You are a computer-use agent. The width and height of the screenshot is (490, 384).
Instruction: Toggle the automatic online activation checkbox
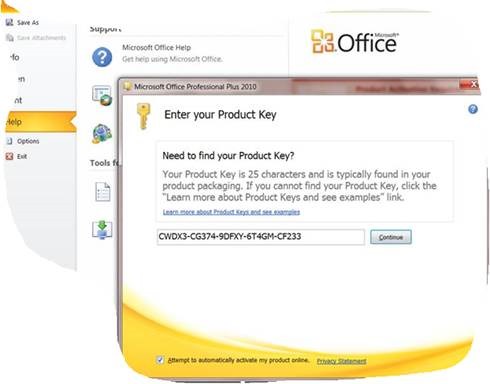coord(160,360)
